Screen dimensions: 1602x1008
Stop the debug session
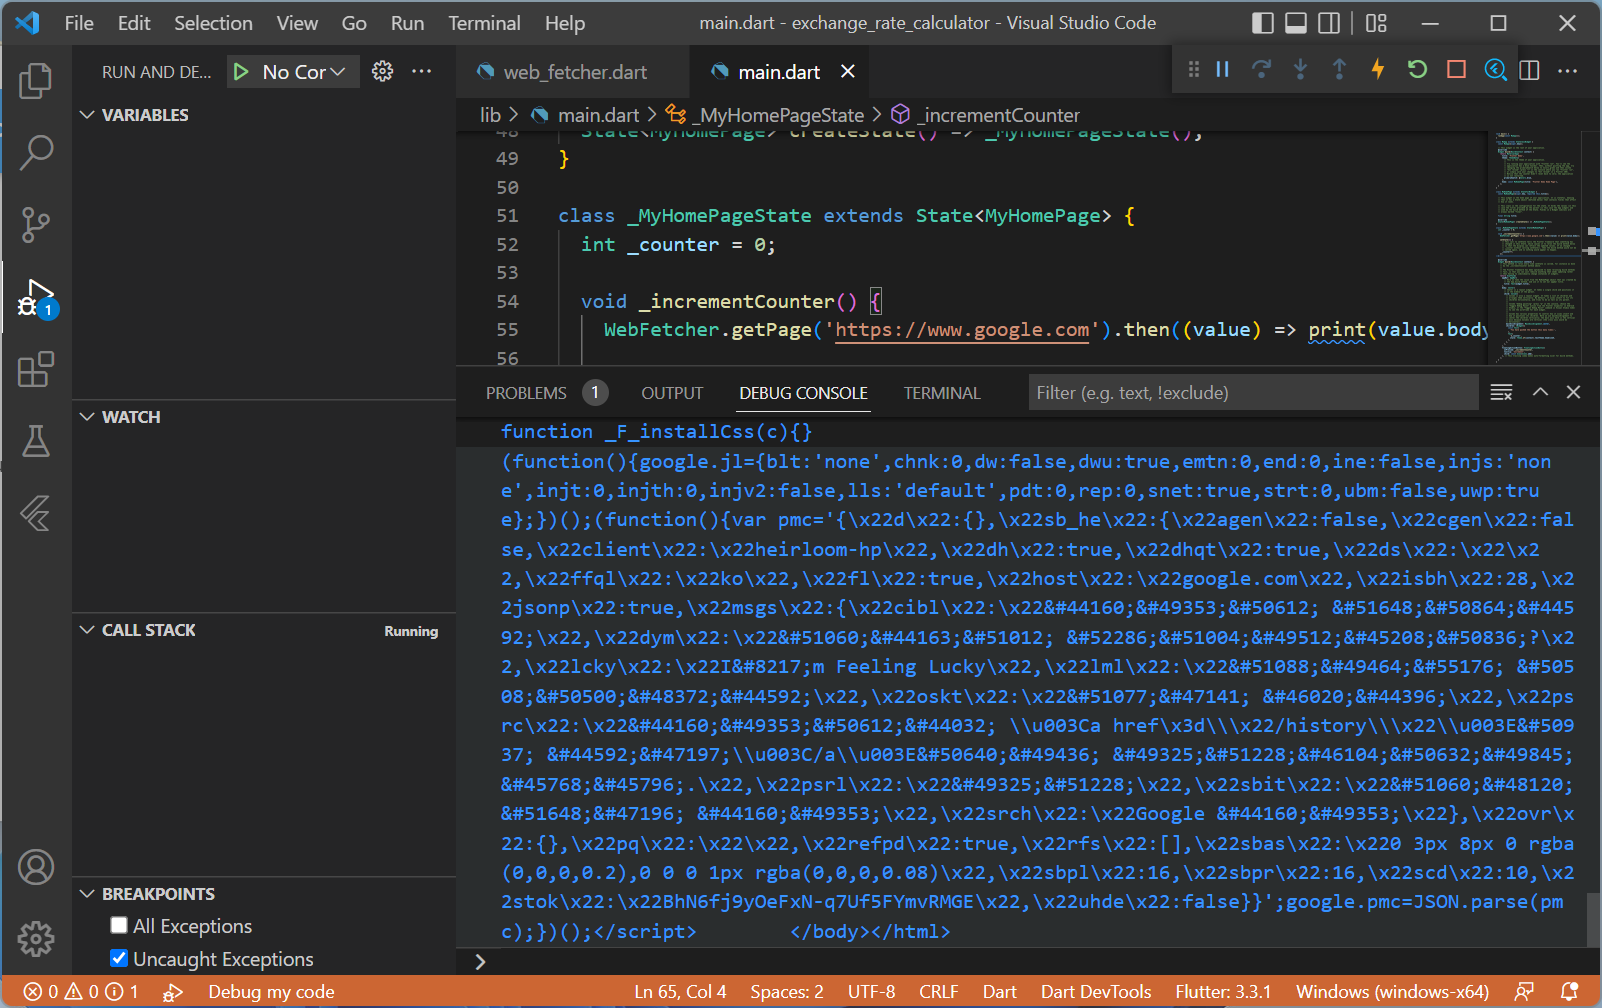(1456, 69)
